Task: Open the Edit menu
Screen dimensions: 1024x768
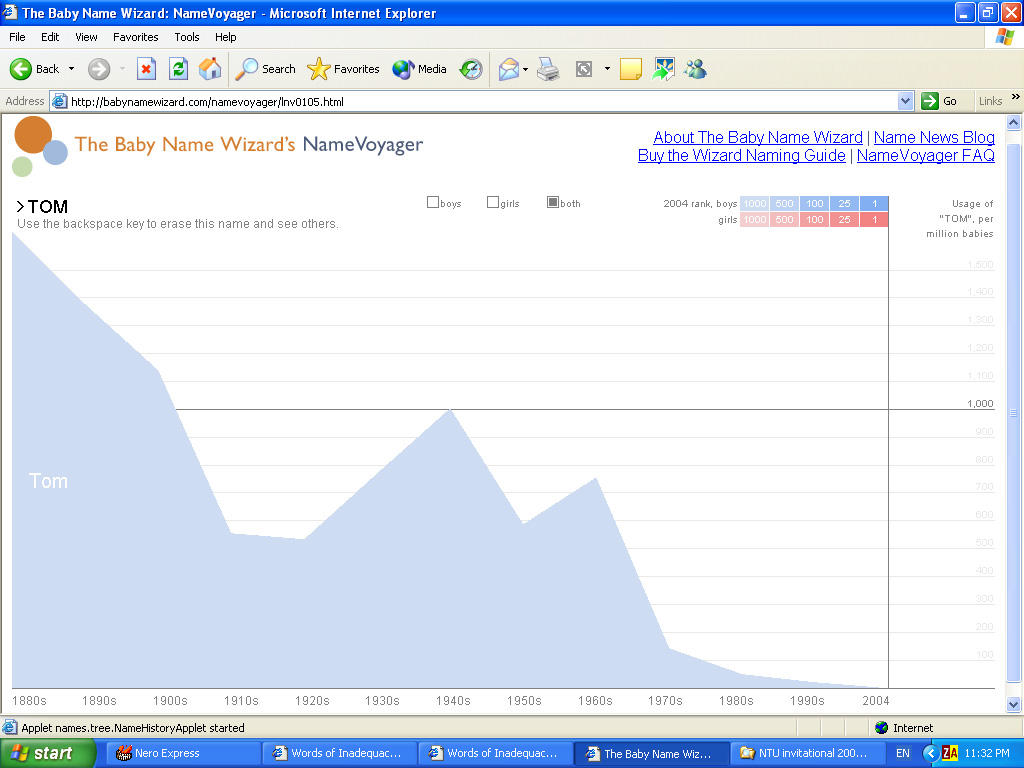Action: click(x=50, y=37)
